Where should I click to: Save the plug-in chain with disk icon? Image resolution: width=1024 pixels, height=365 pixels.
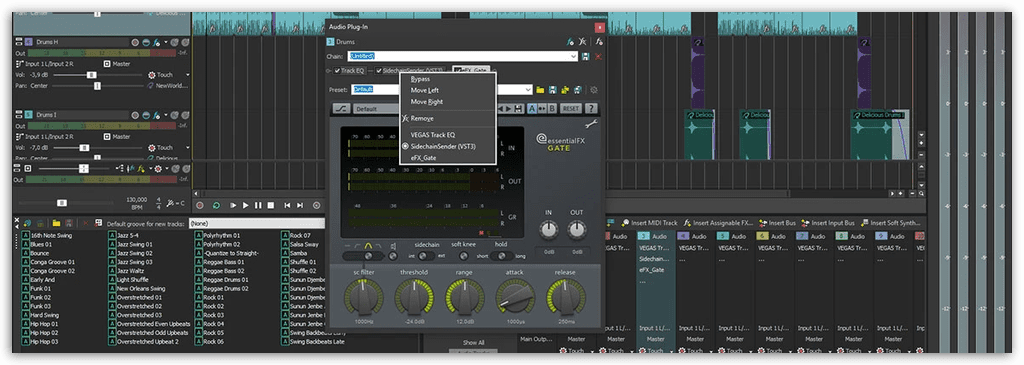(586, 57)
